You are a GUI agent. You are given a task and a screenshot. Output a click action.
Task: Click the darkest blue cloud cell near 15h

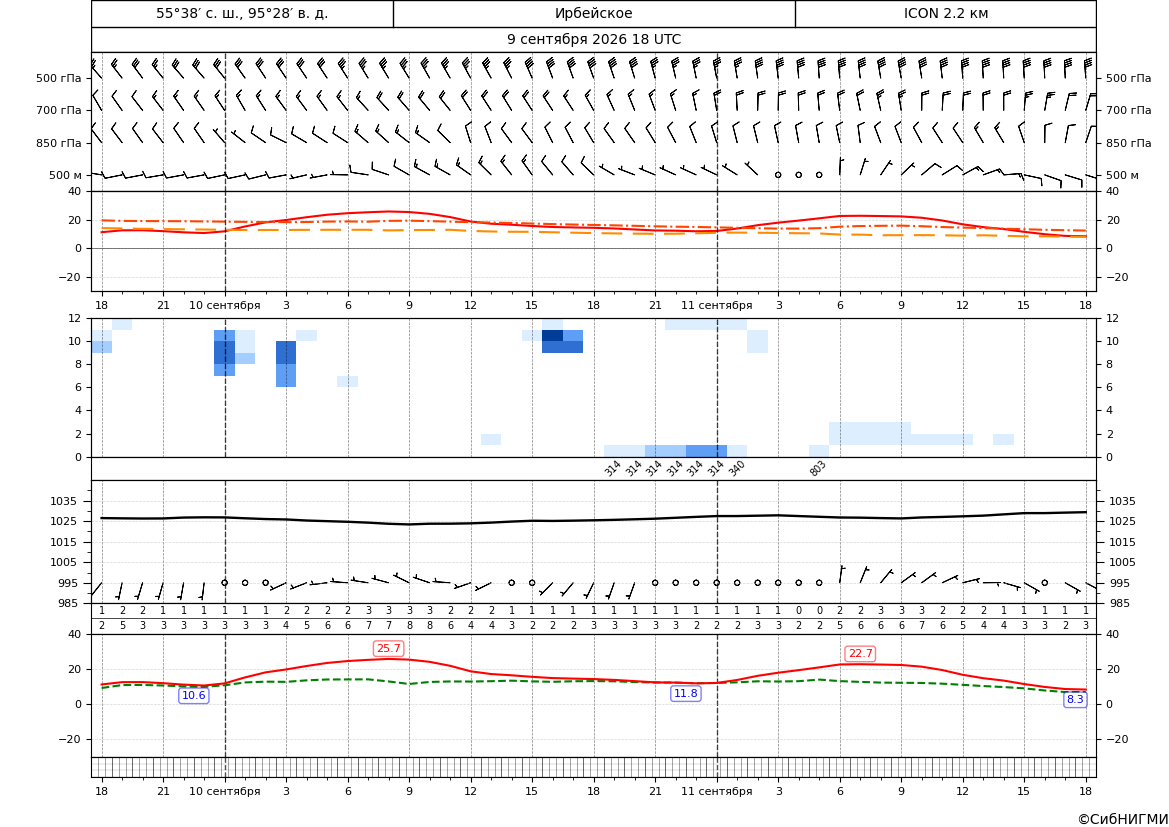(552, 336)
